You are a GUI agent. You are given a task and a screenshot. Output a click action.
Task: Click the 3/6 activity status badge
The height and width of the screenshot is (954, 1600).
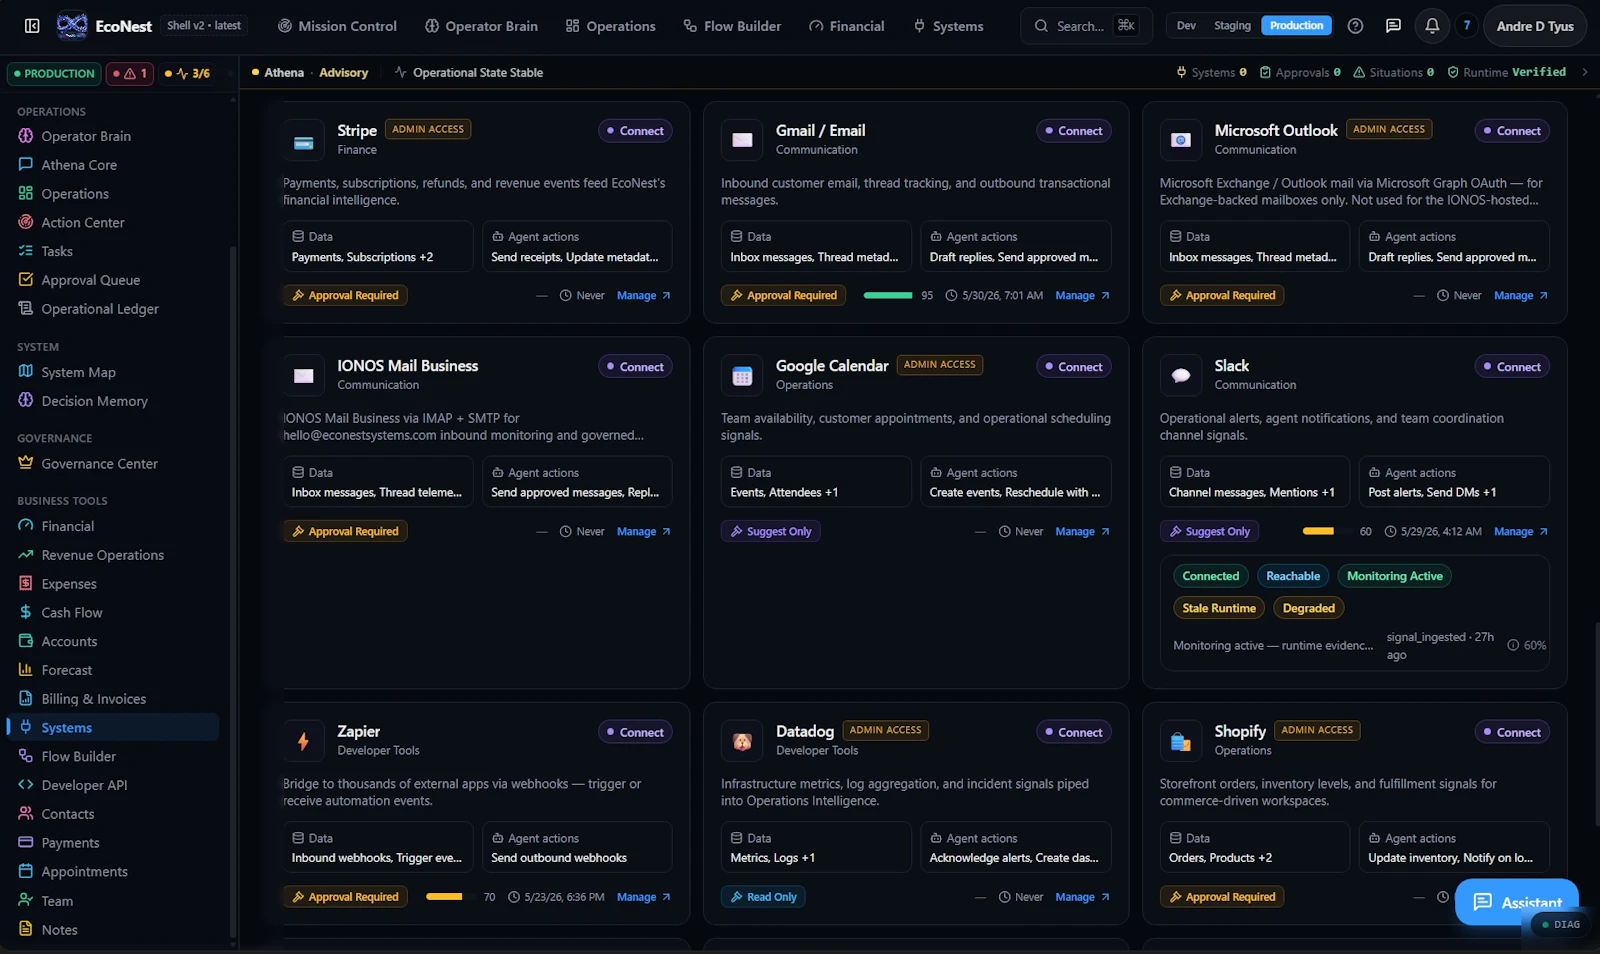[x=187, y=73]
